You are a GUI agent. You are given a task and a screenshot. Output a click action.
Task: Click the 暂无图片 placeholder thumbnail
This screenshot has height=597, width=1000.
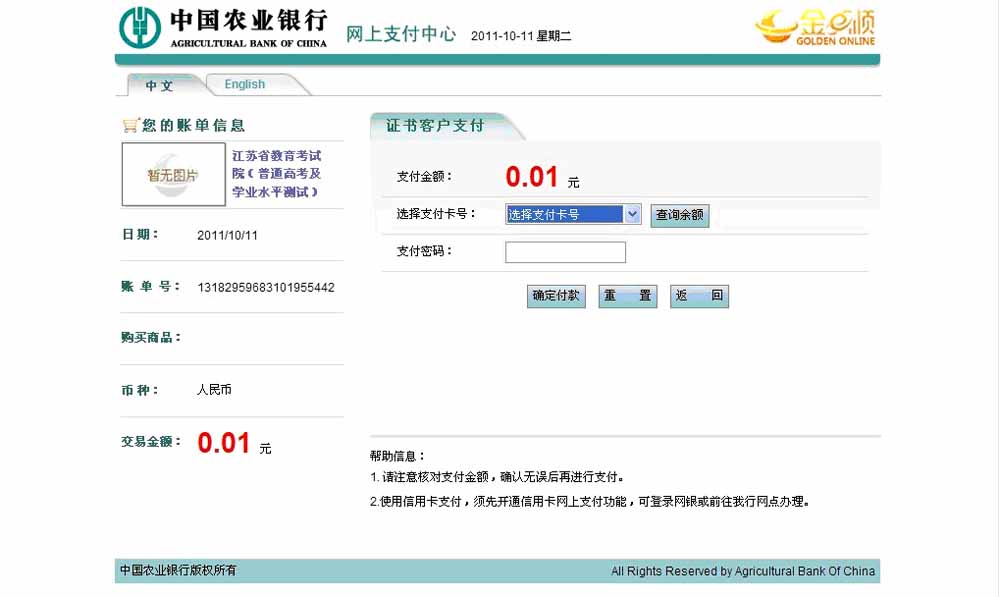coord(174,174)
